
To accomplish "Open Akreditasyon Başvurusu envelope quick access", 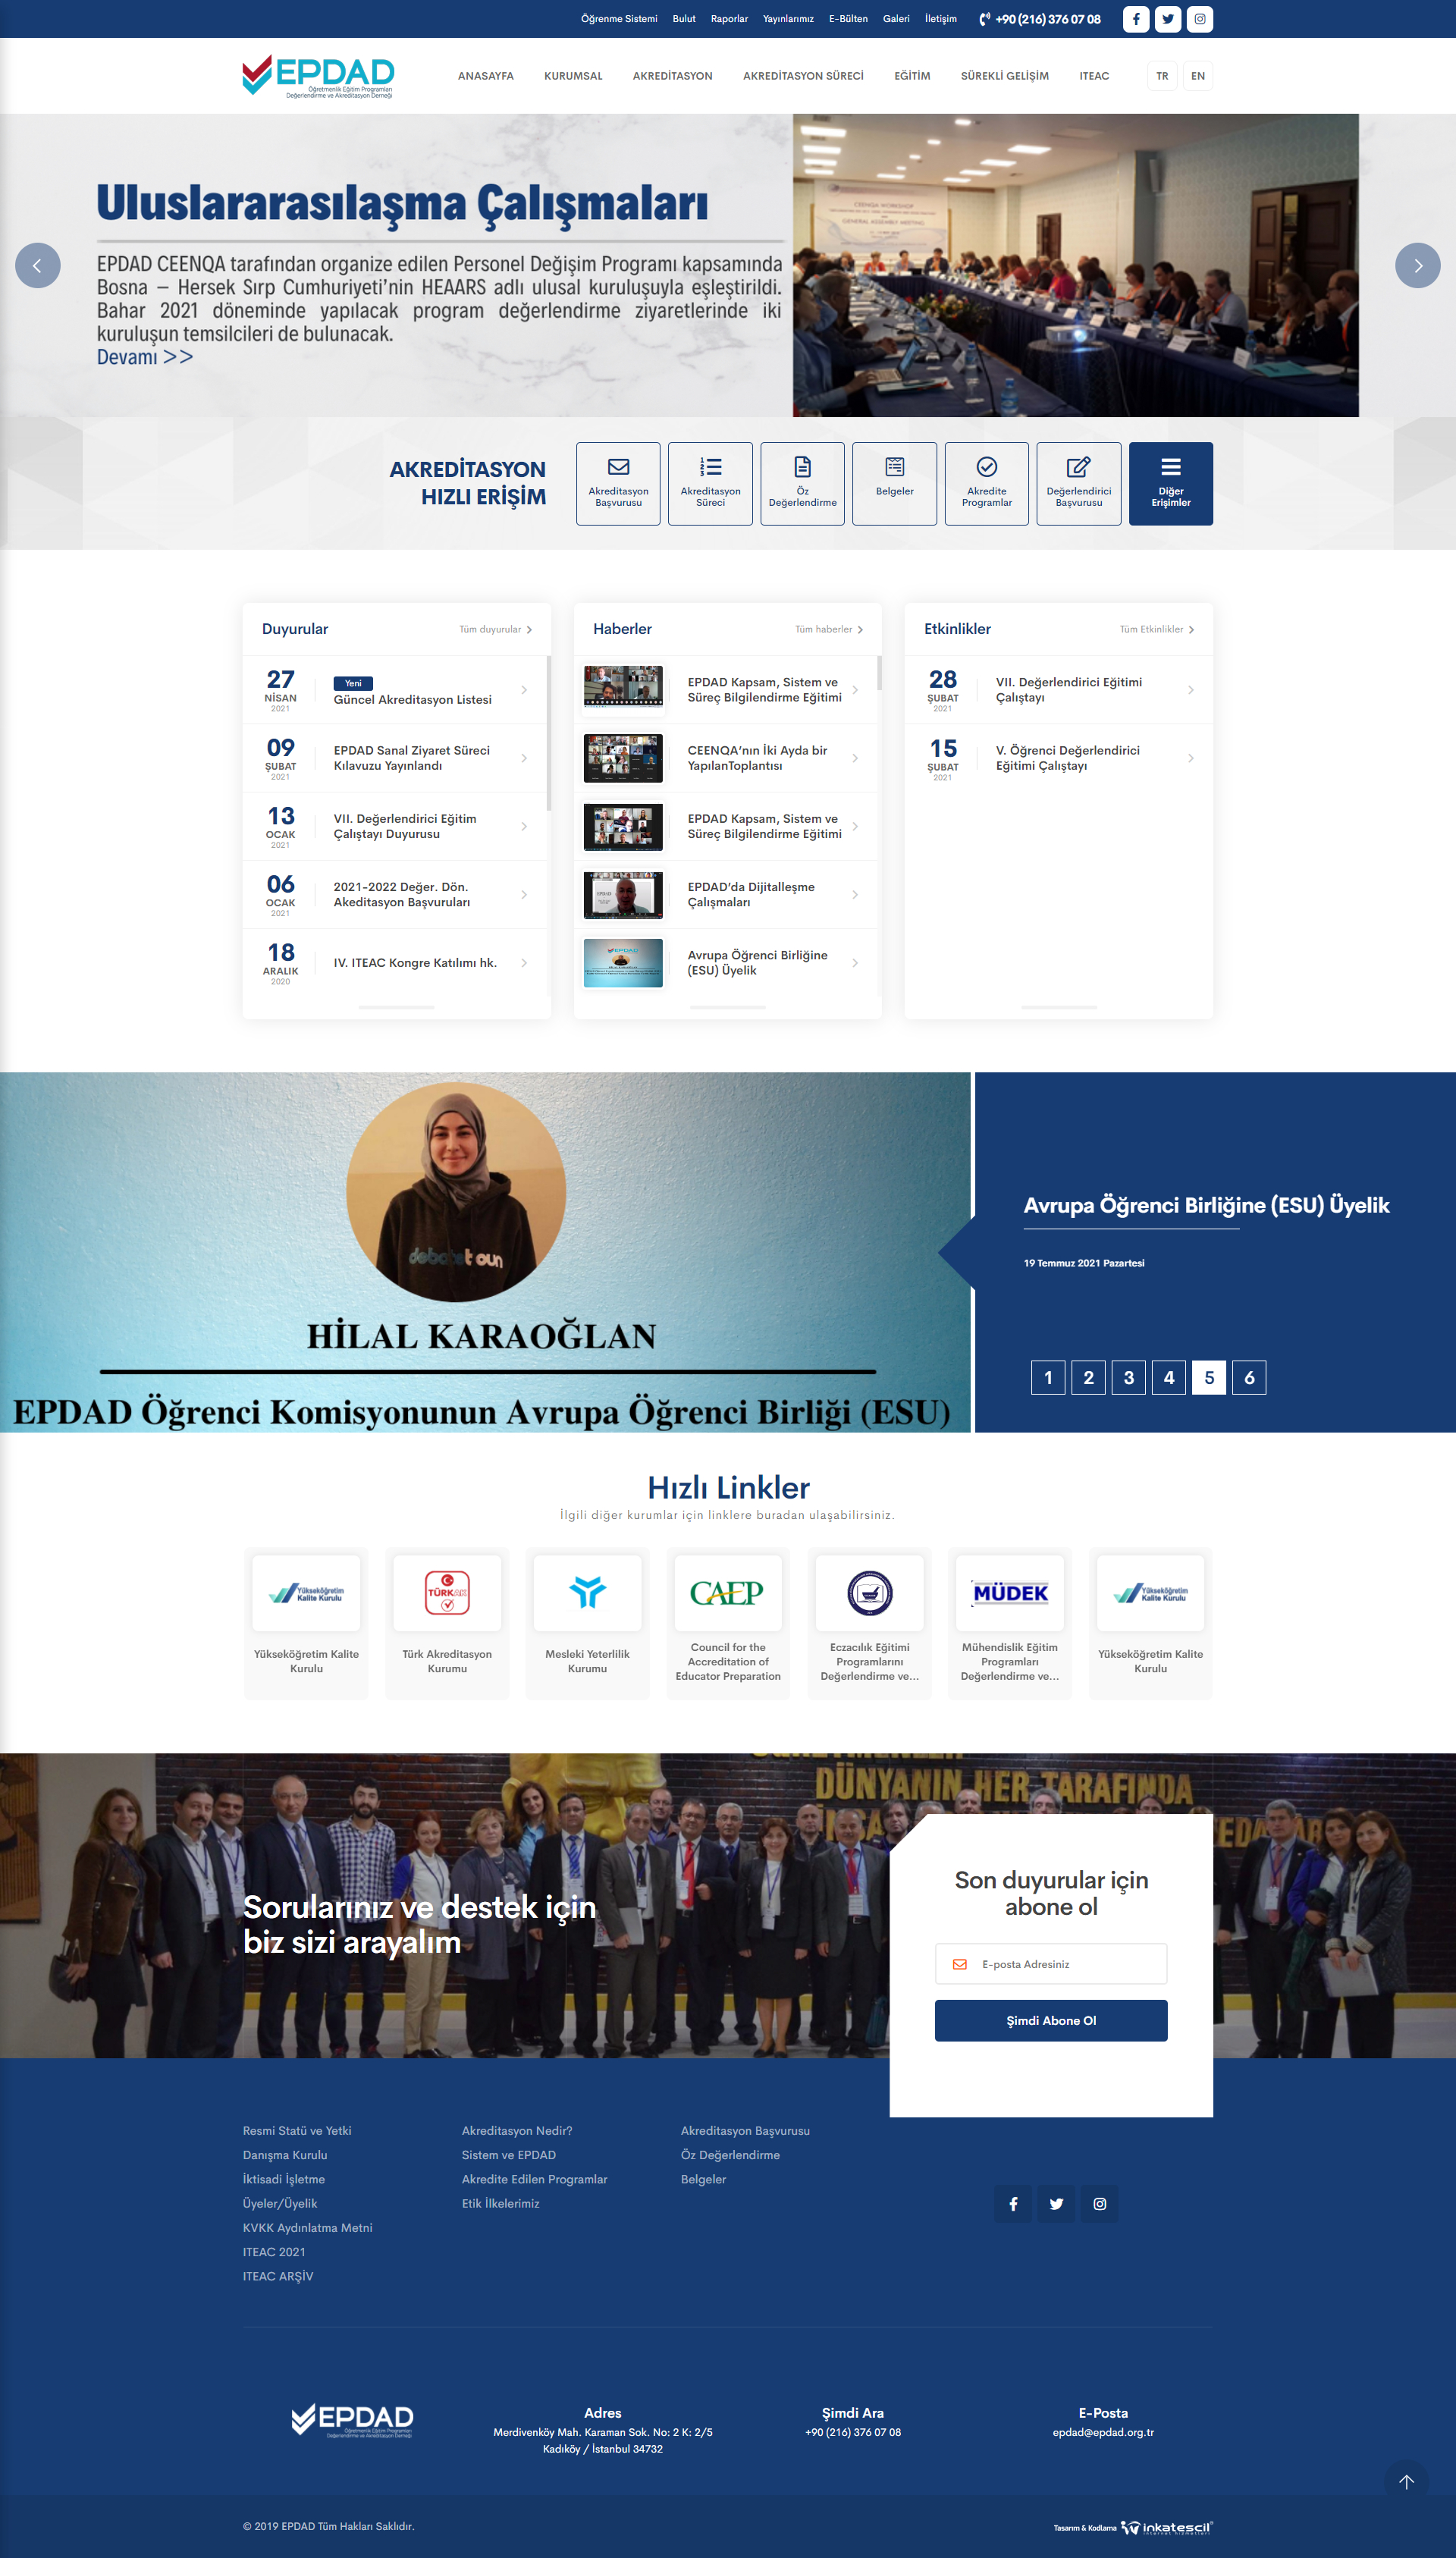I will pos(618,483).
